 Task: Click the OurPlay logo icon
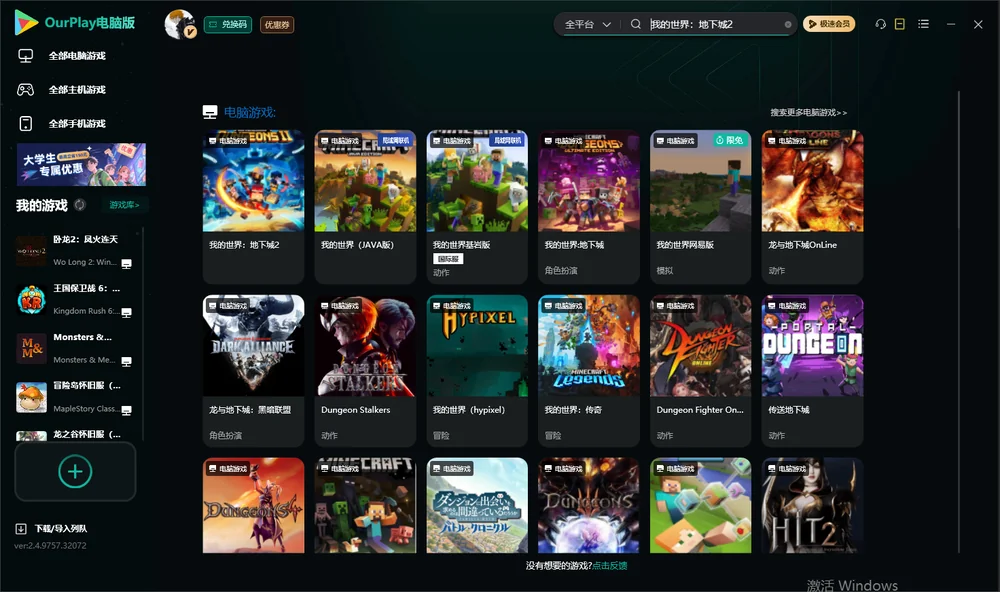[x=26, y=23]
